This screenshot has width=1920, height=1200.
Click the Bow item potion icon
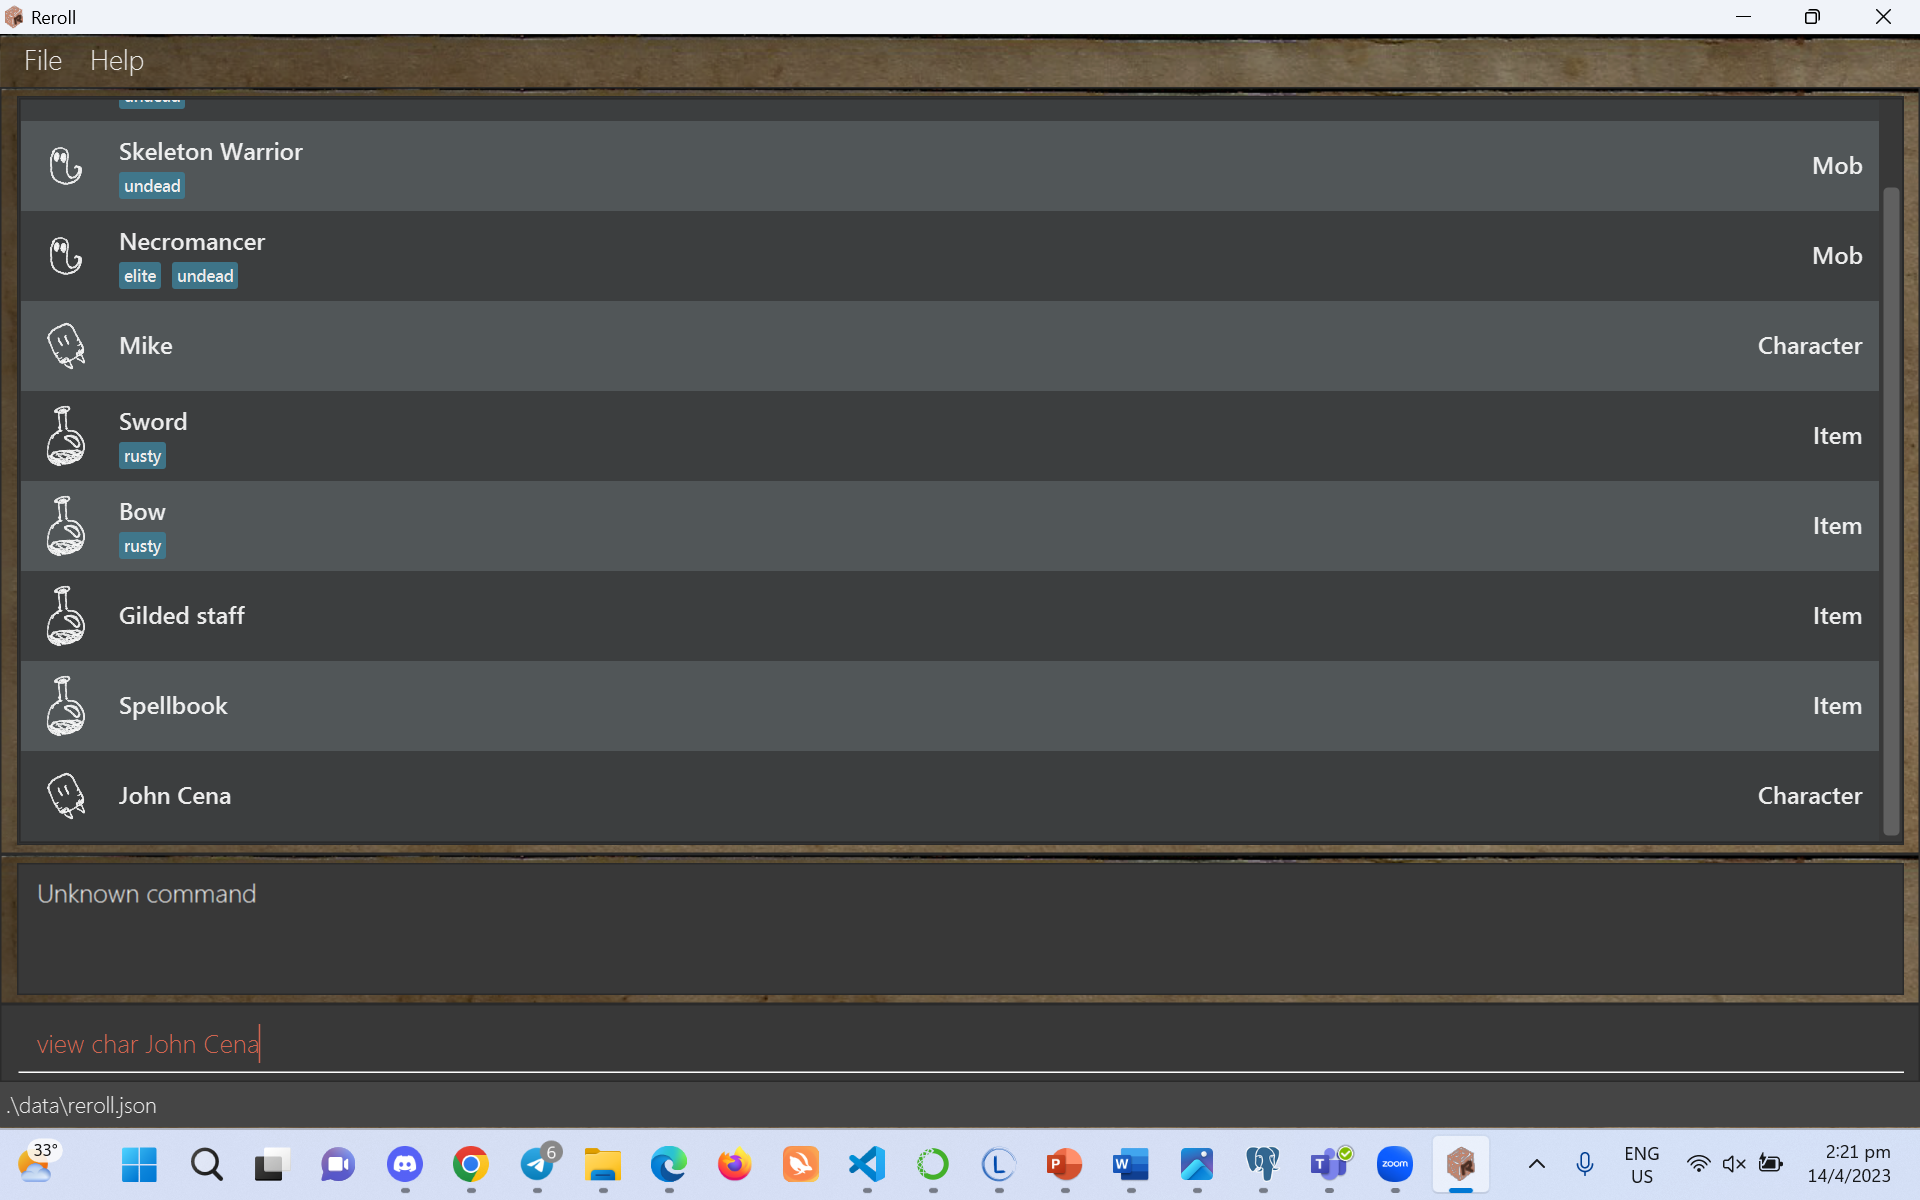(x=66, y=526)
